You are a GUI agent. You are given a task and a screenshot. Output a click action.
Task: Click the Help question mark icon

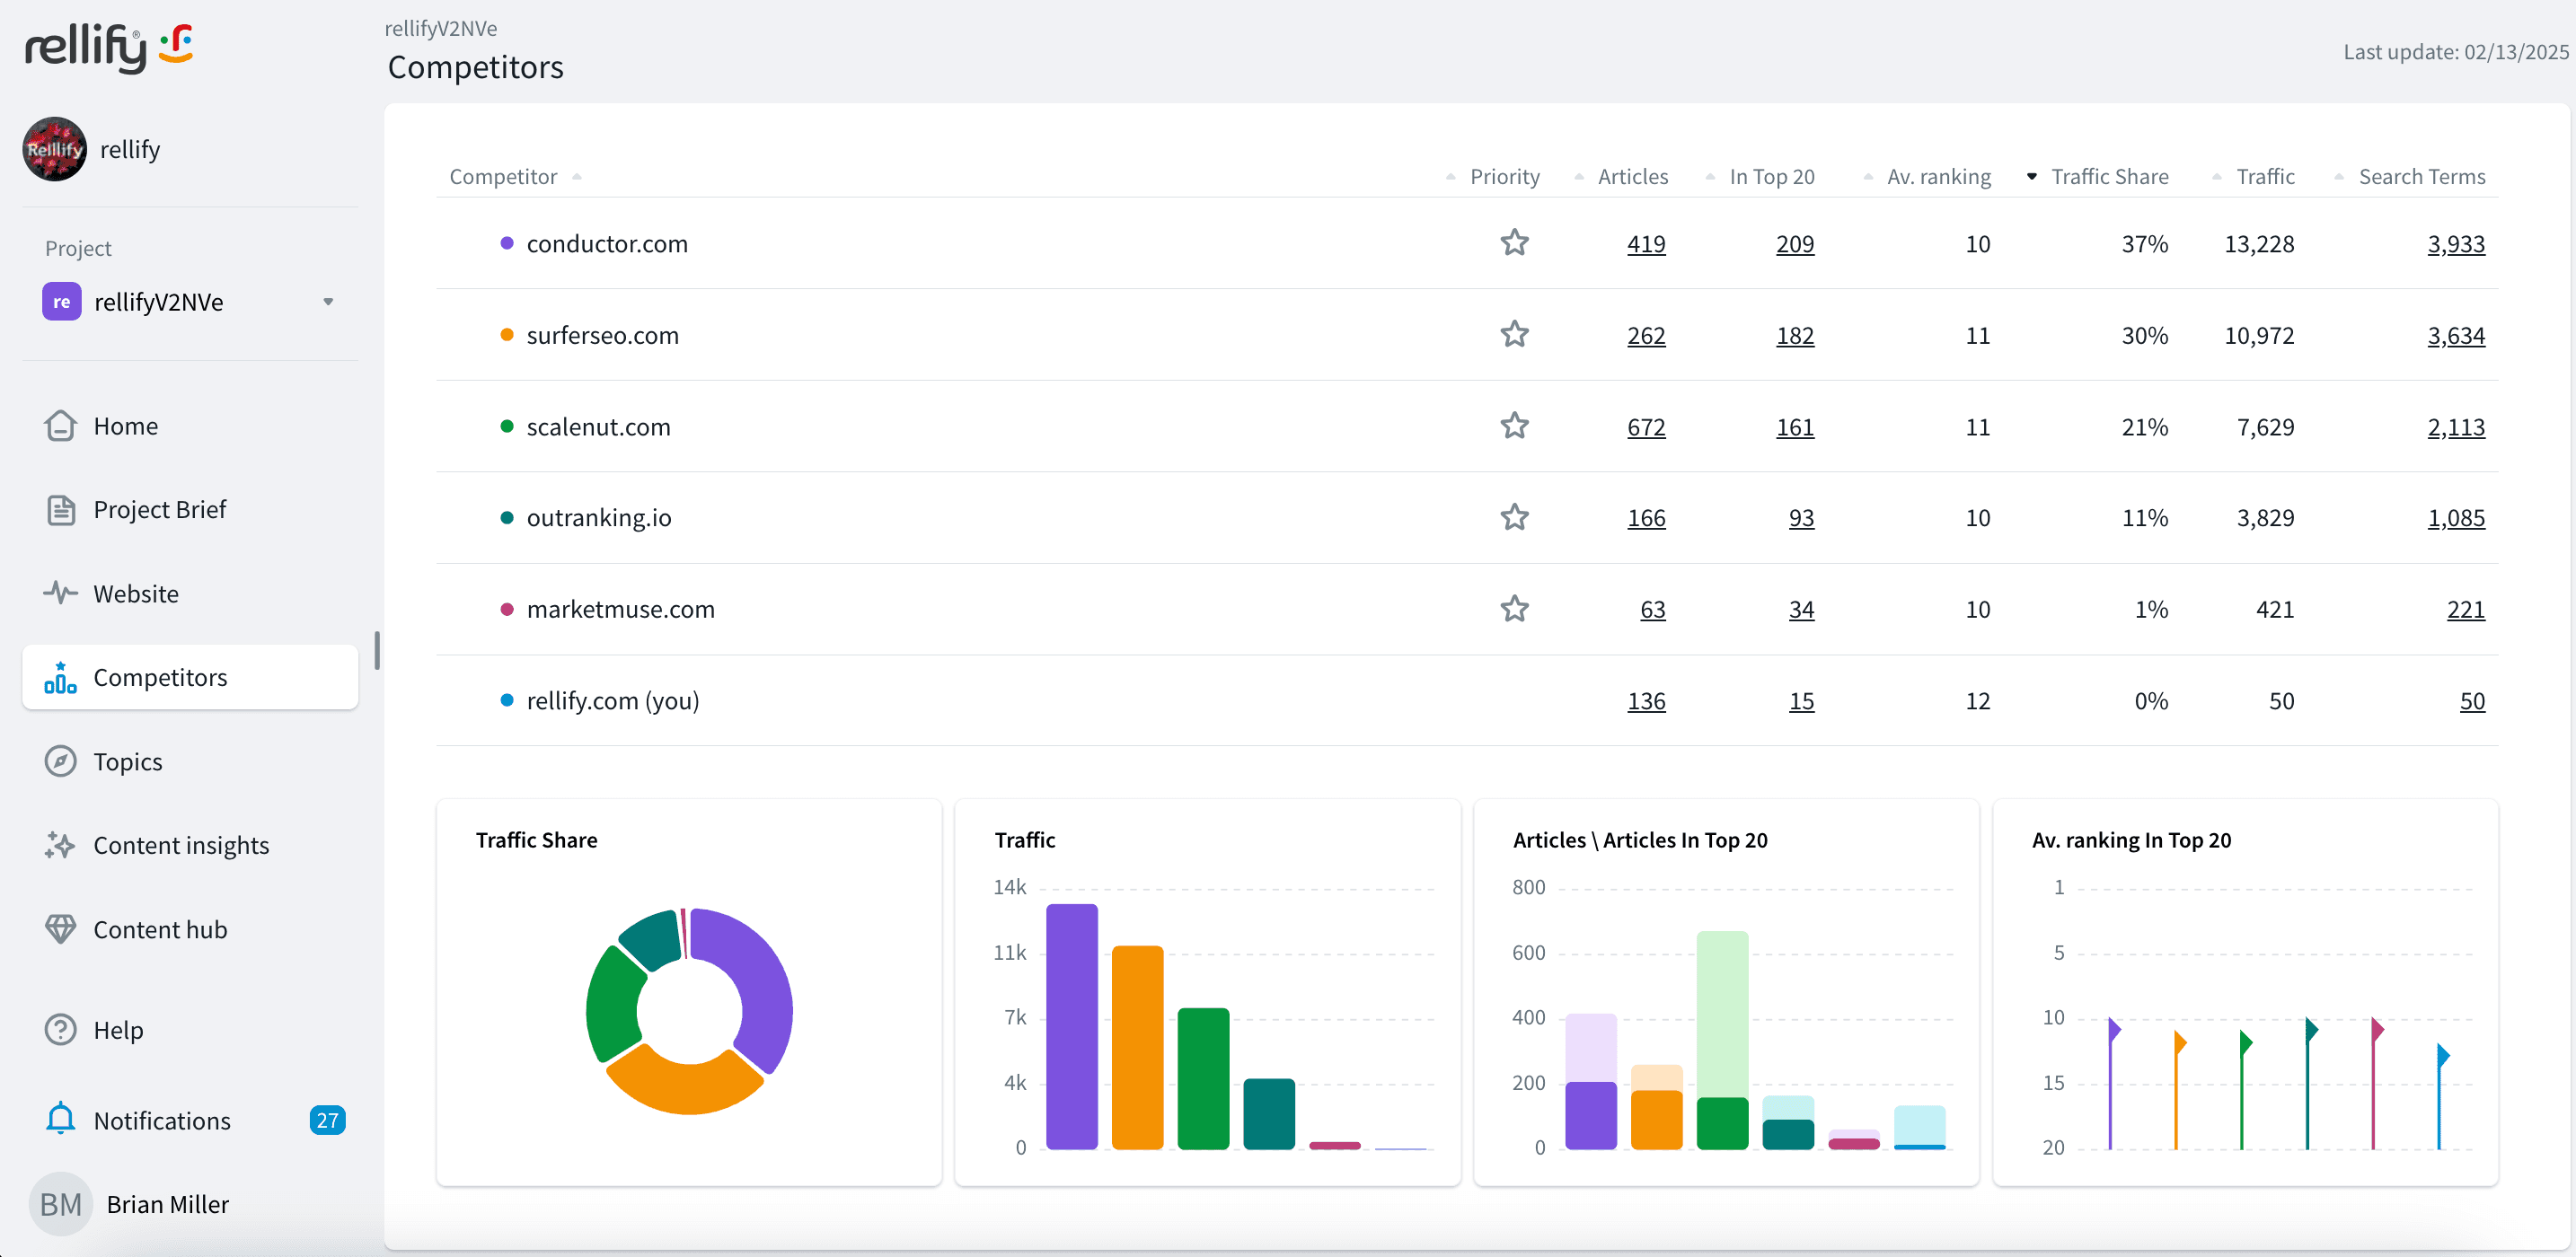point(60,1029)
